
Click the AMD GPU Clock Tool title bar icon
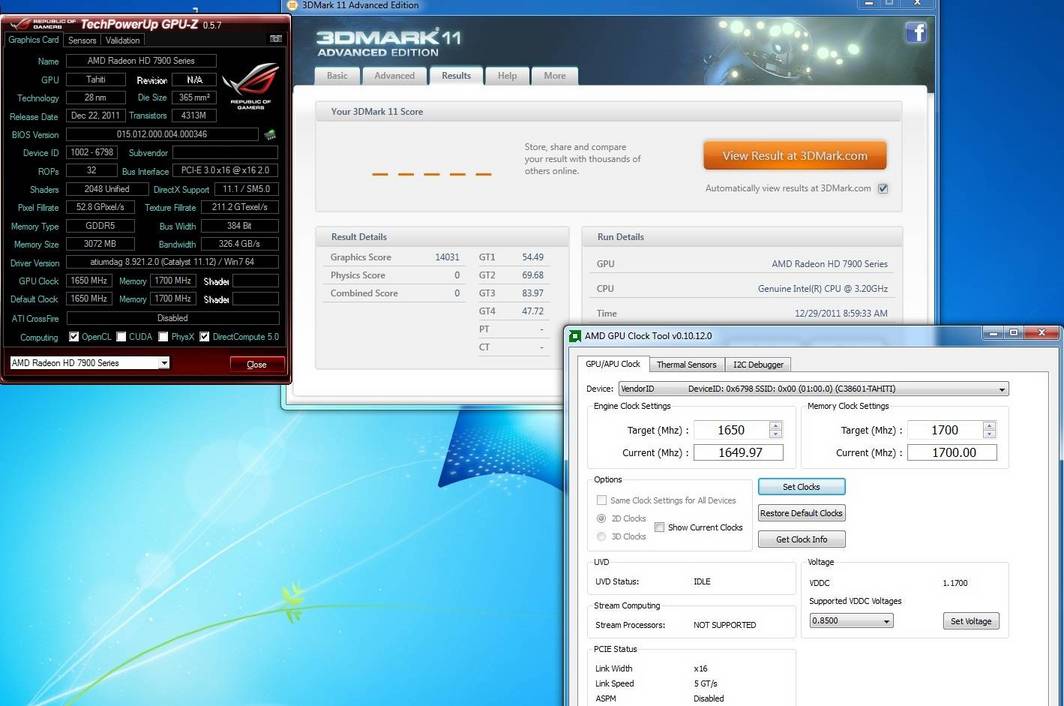pos(575,333)
